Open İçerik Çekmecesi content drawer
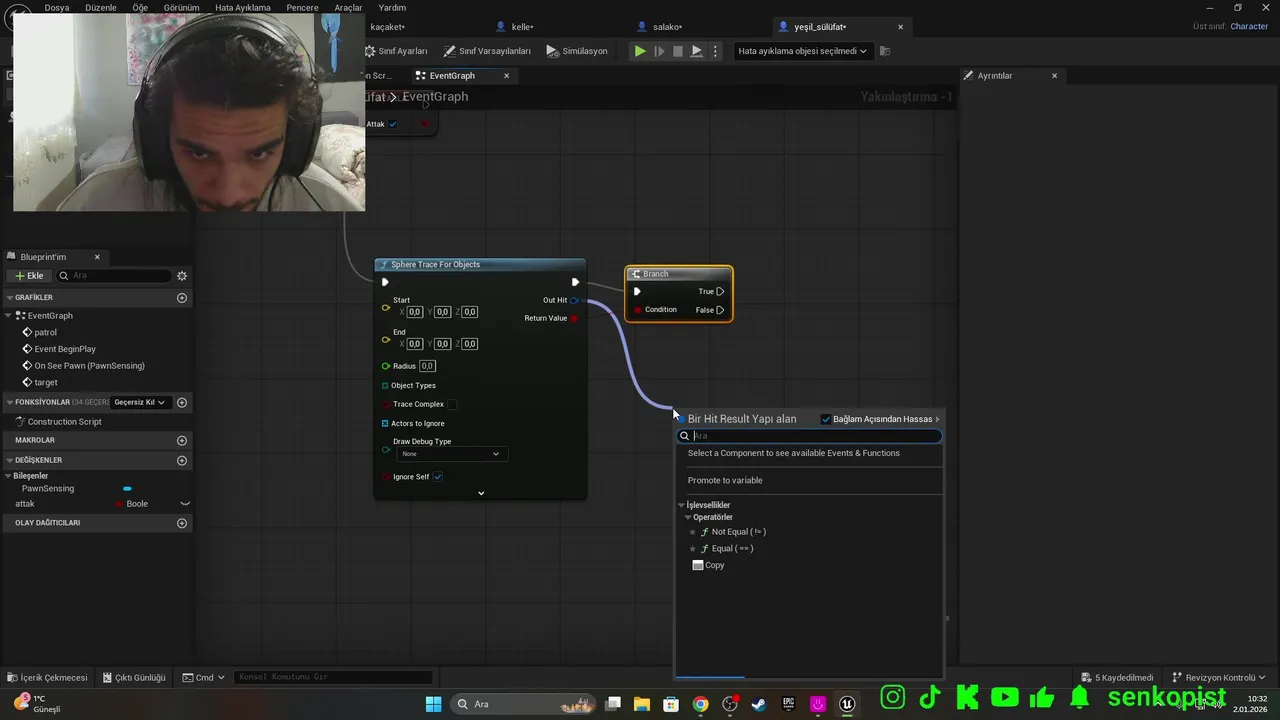This screenshot has width=1280, height=720. (x=47, y=677)
